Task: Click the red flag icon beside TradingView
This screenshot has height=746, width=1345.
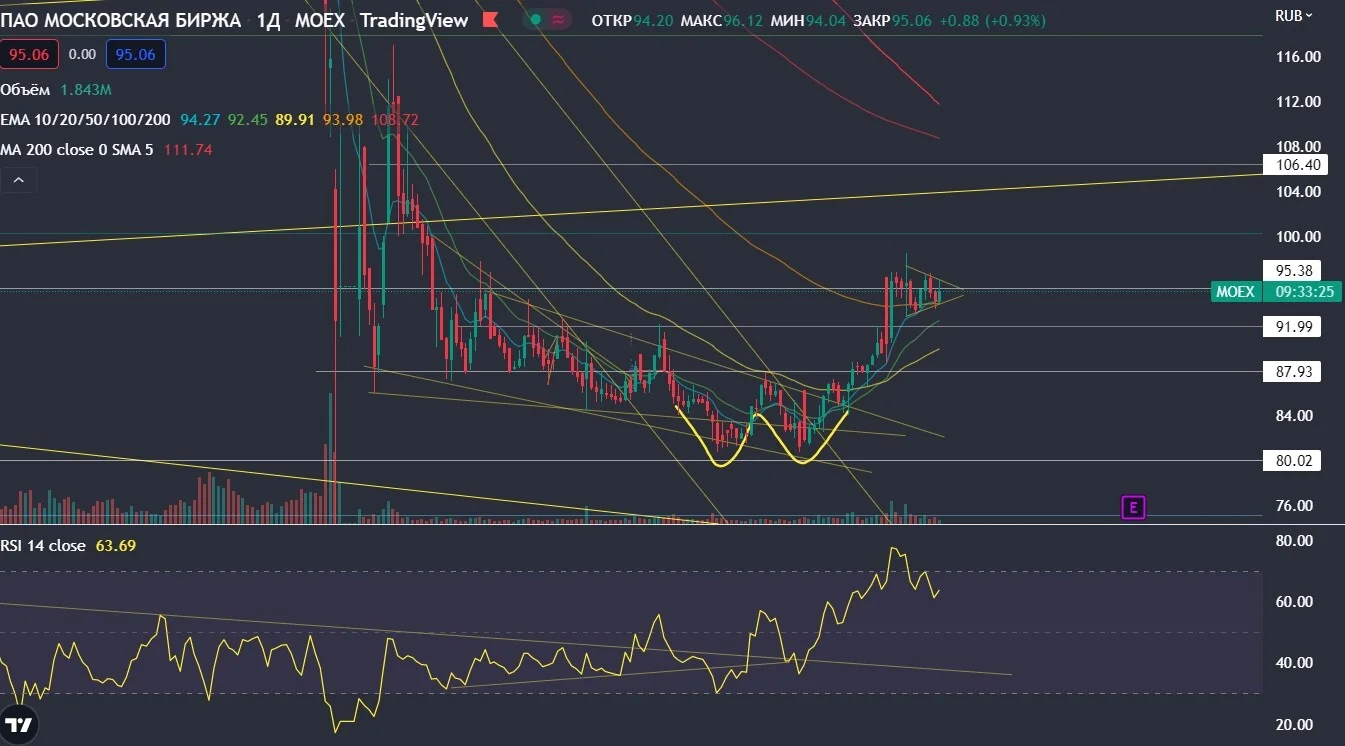Action: pos(489,20)
